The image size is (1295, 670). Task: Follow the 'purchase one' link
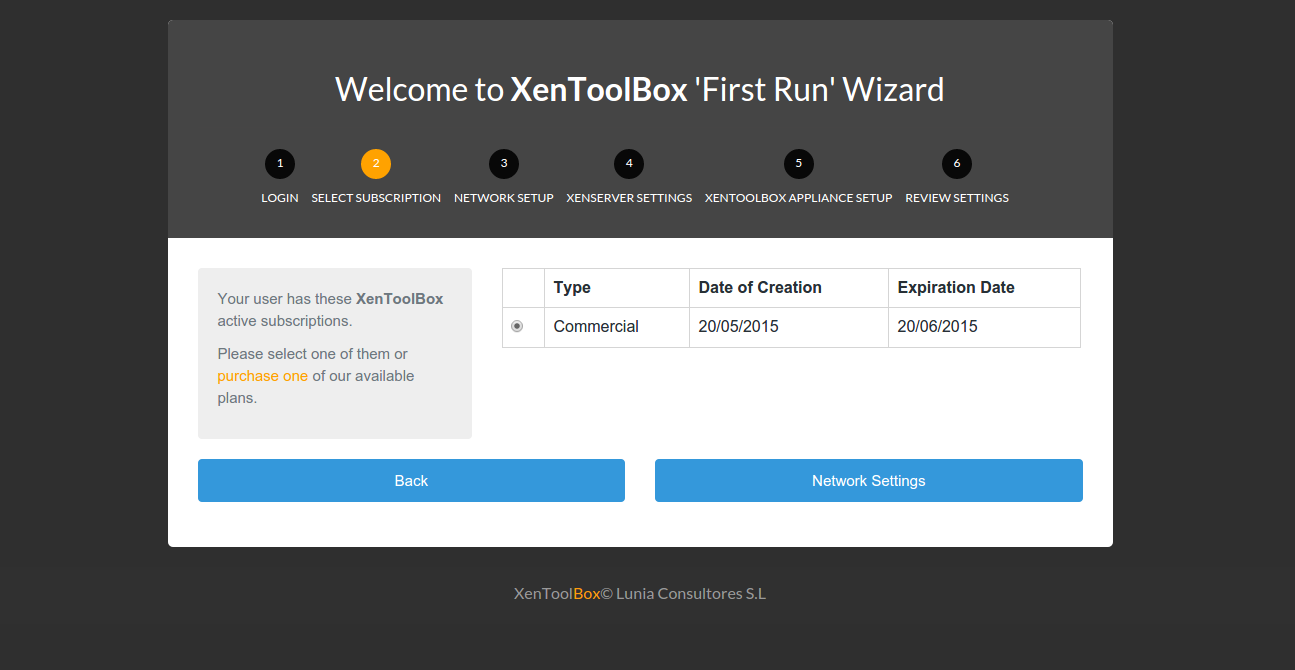click(x=262, y=376)
